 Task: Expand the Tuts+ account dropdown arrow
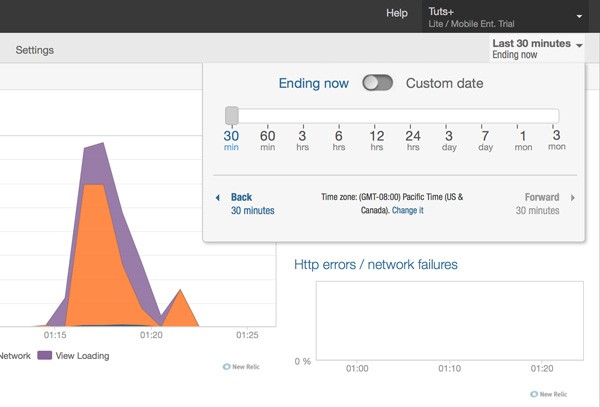[579, 16]
